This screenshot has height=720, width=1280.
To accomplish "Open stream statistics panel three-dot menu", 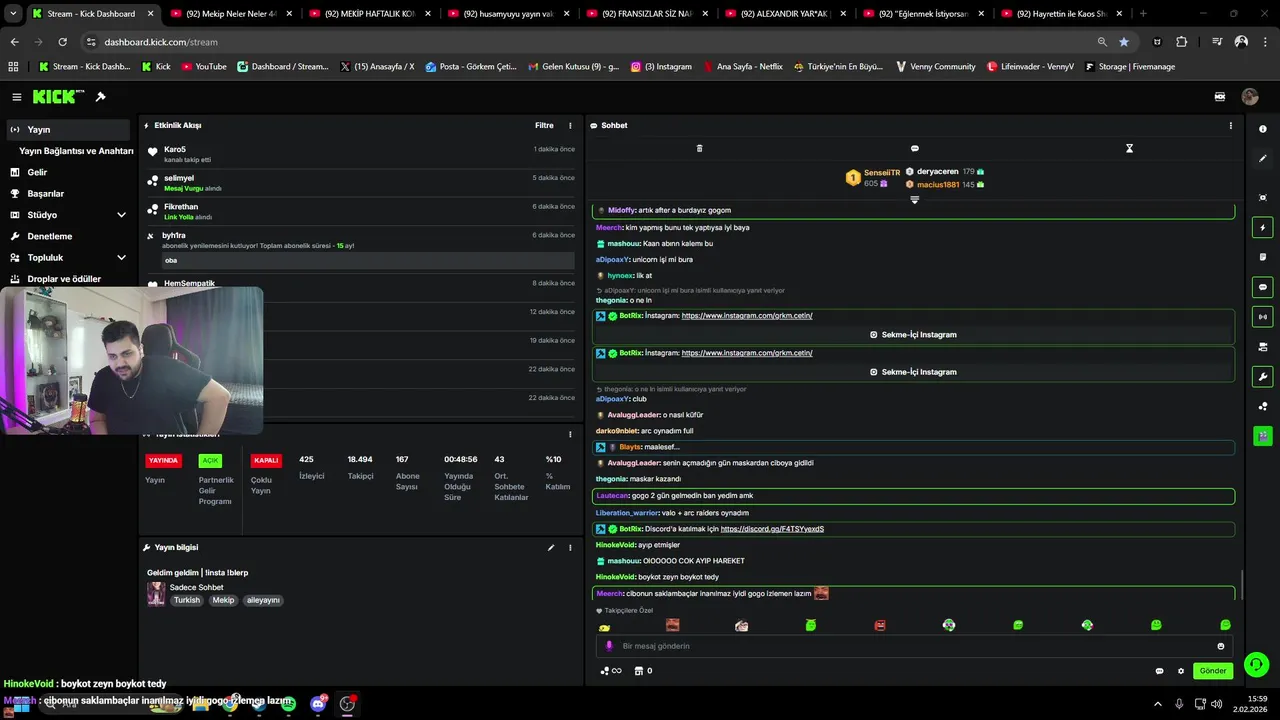I will [x=570, y=435].
